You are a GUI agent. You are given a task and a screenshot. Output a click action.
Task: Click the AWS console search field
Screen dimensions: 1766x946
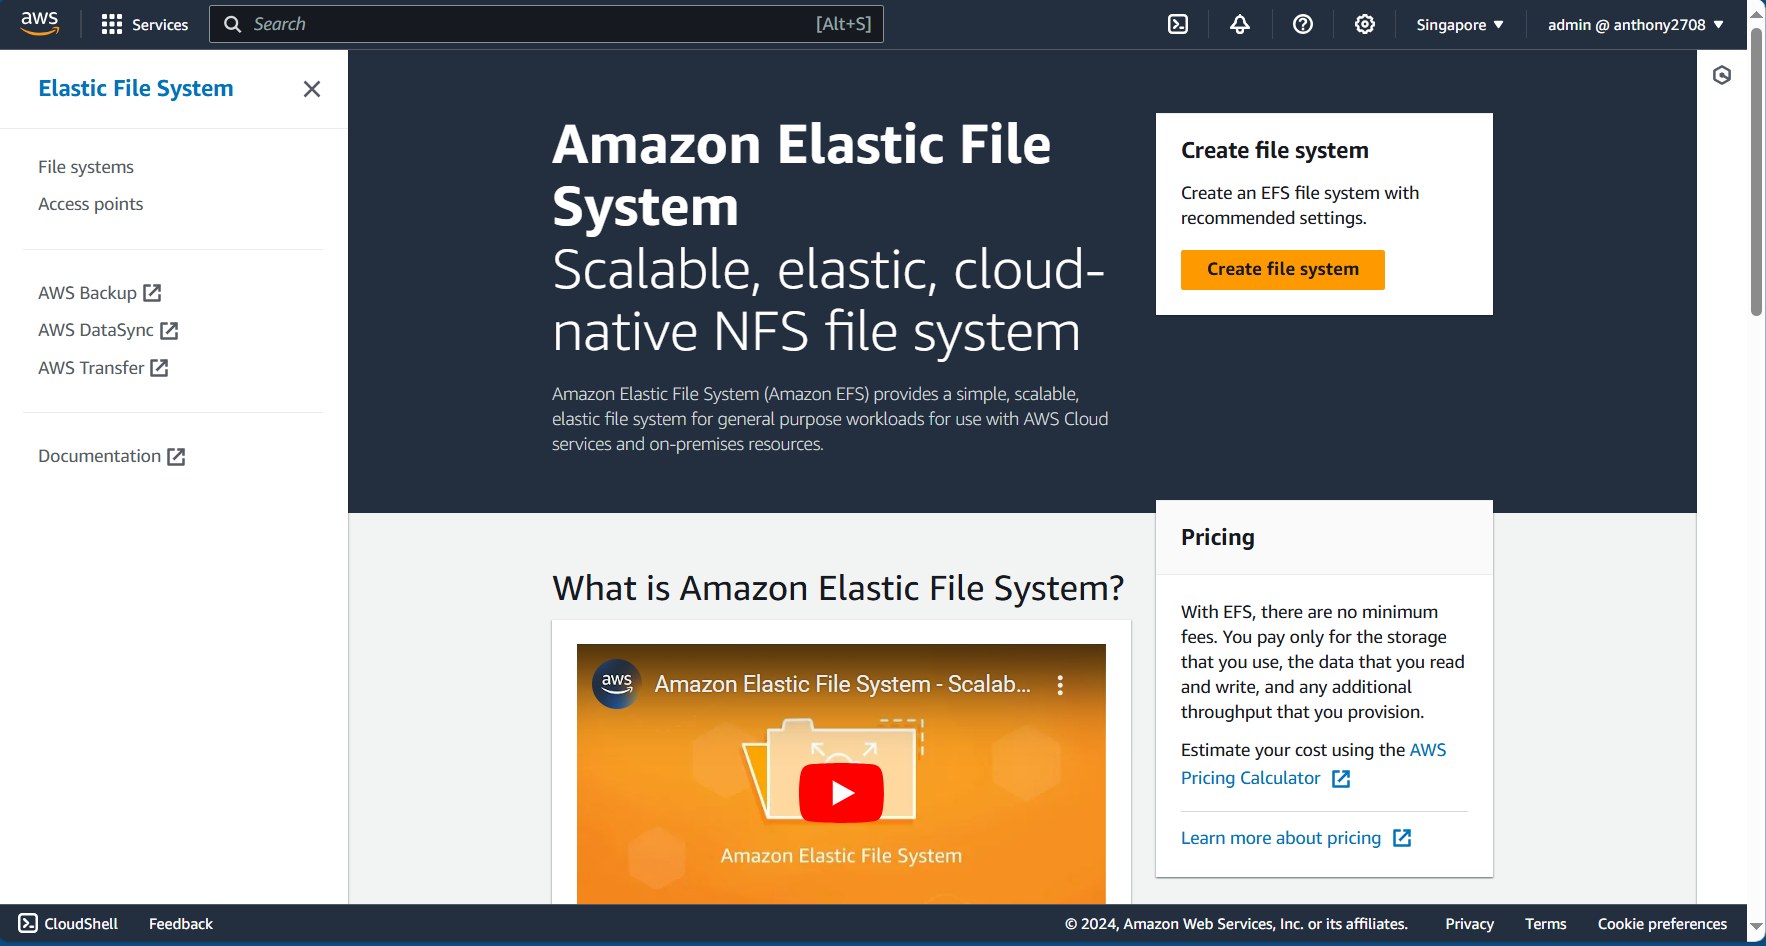click(546, 24)
